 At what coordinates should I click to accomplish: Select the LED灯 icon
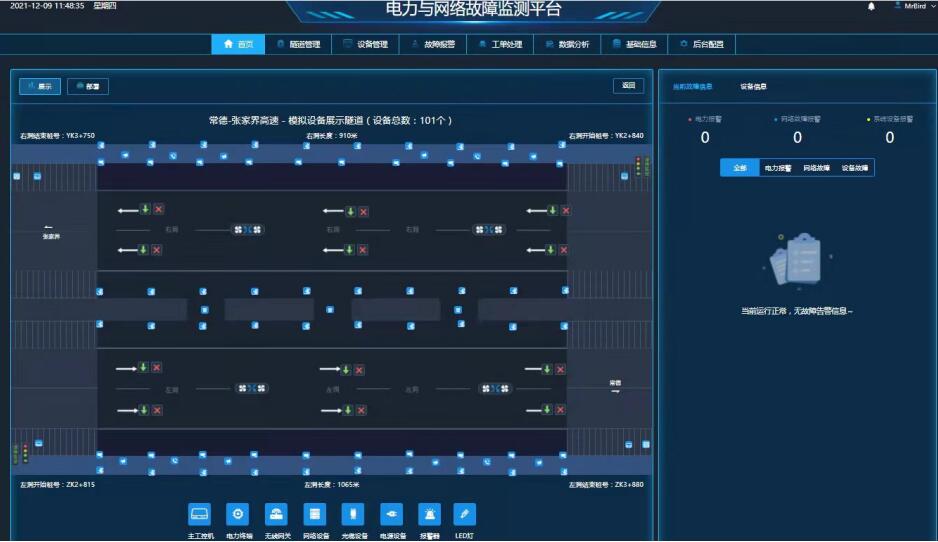pos(464,514)
